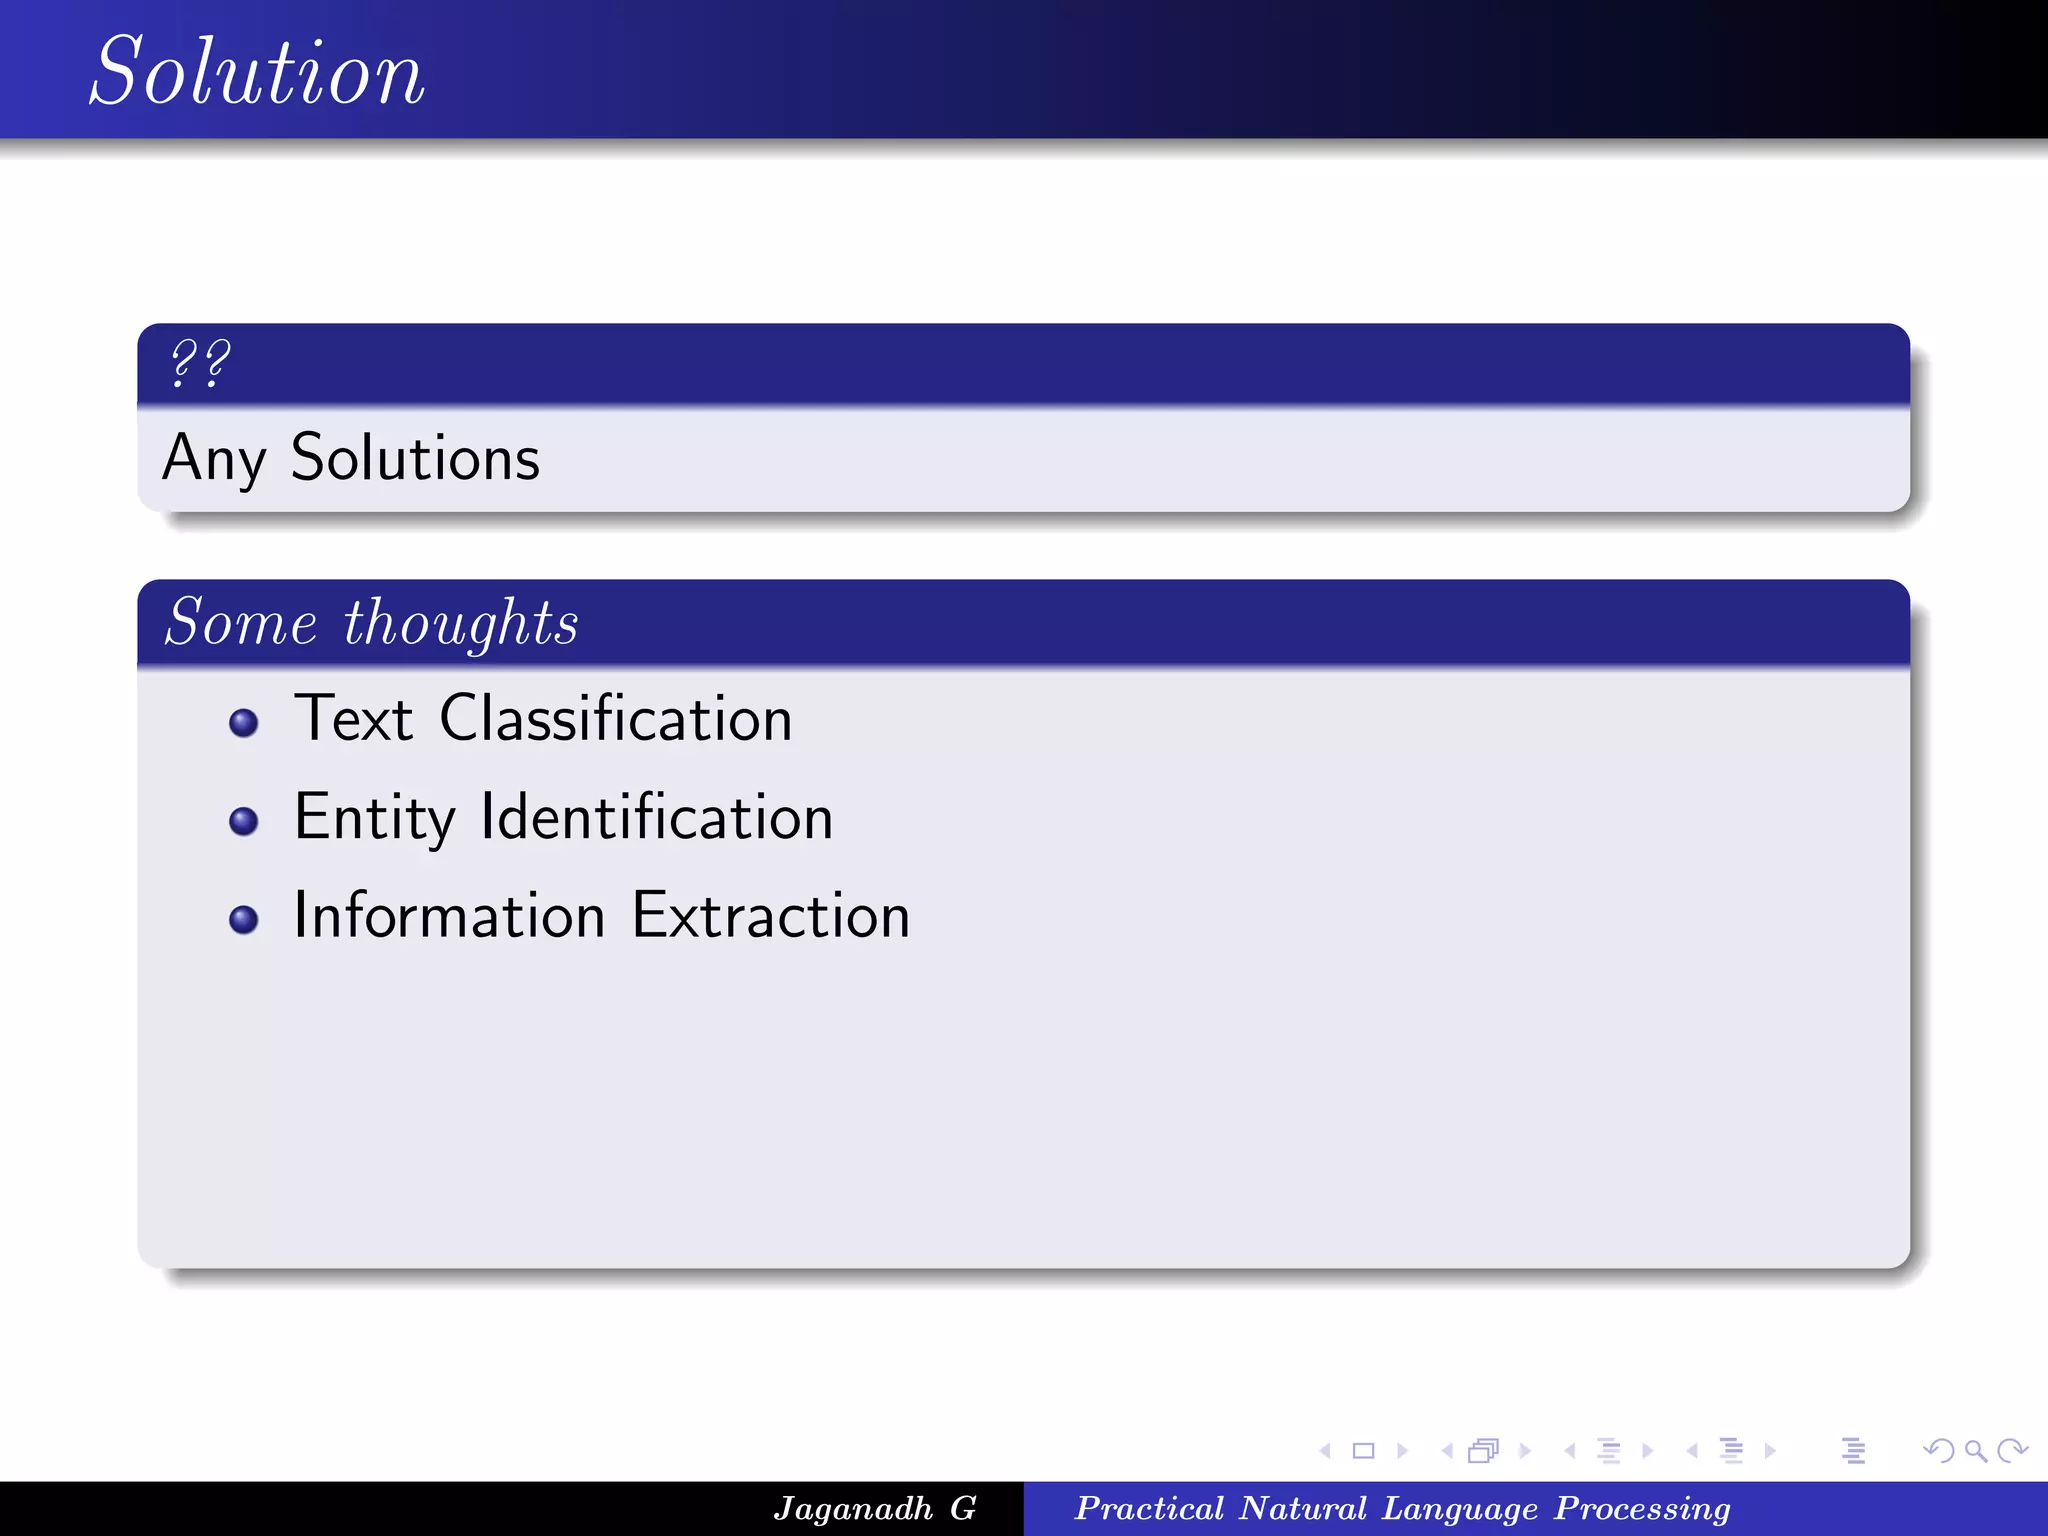The width and height of the screenshot is (2048, 1536).
Task: Click the Entity Identification bullet item
Action: coord(563,817)
